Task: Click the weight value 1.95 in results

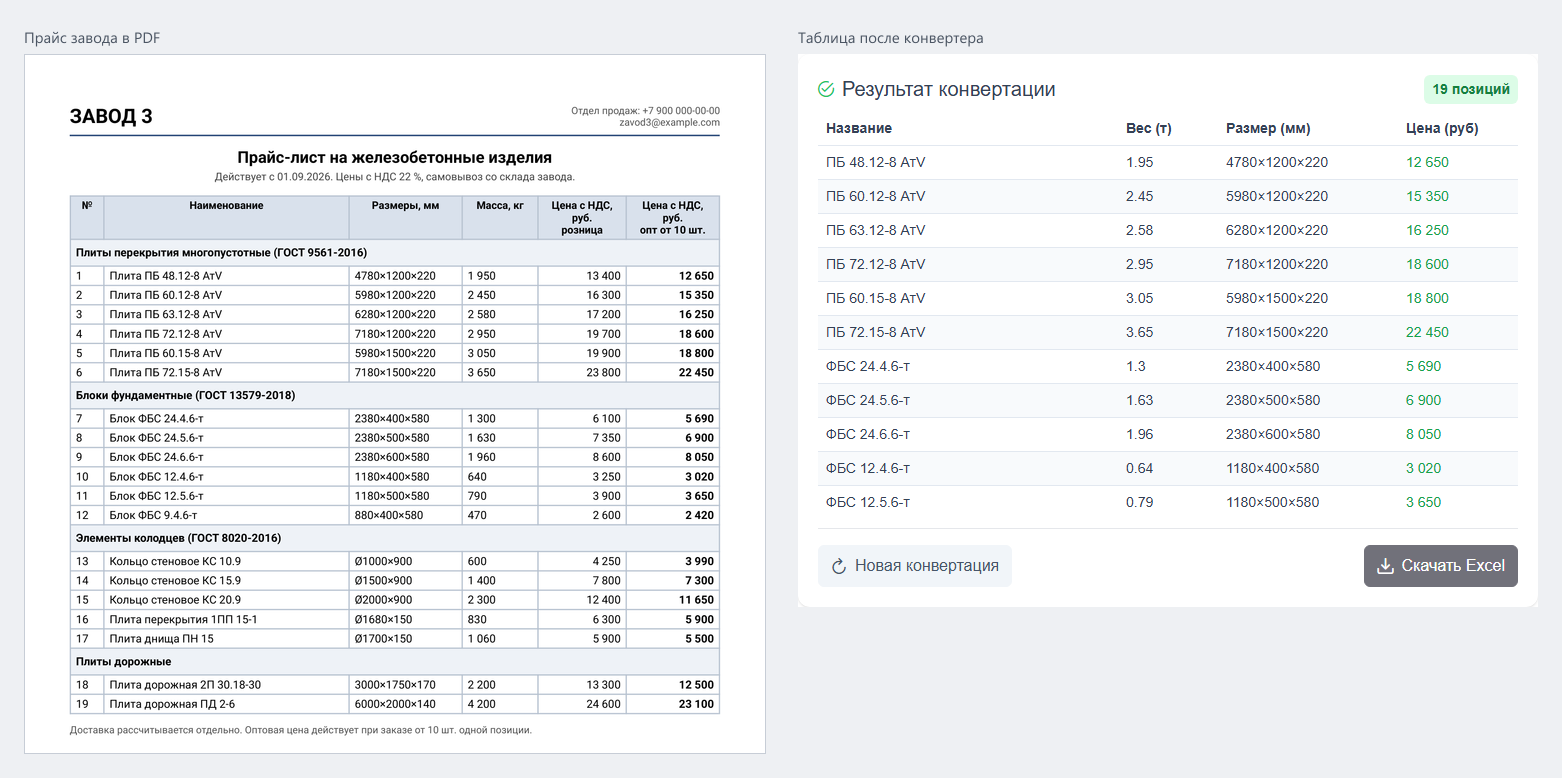Action: coord(1139,162)
